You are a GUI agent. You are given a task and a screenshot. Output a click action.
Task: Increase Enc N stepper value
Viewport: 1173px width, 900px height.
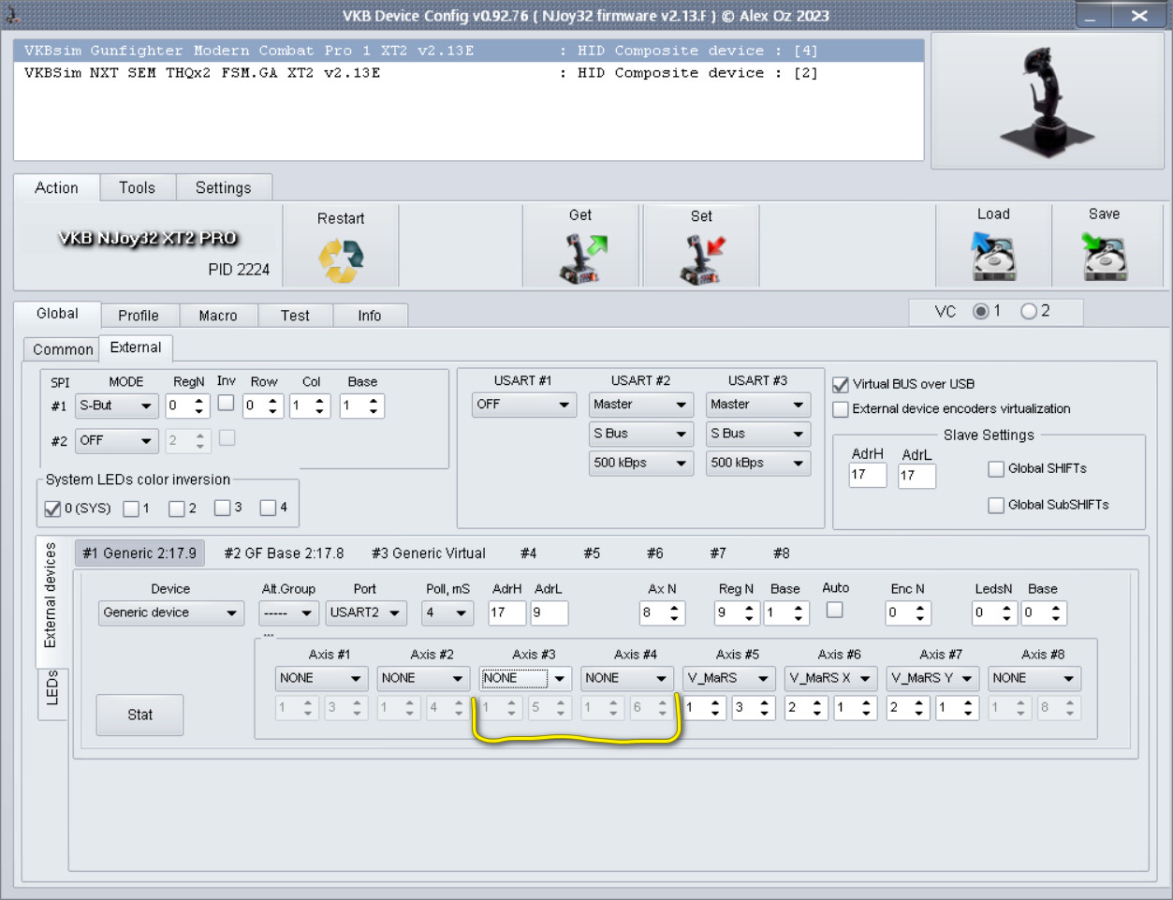tap(920, 607)
